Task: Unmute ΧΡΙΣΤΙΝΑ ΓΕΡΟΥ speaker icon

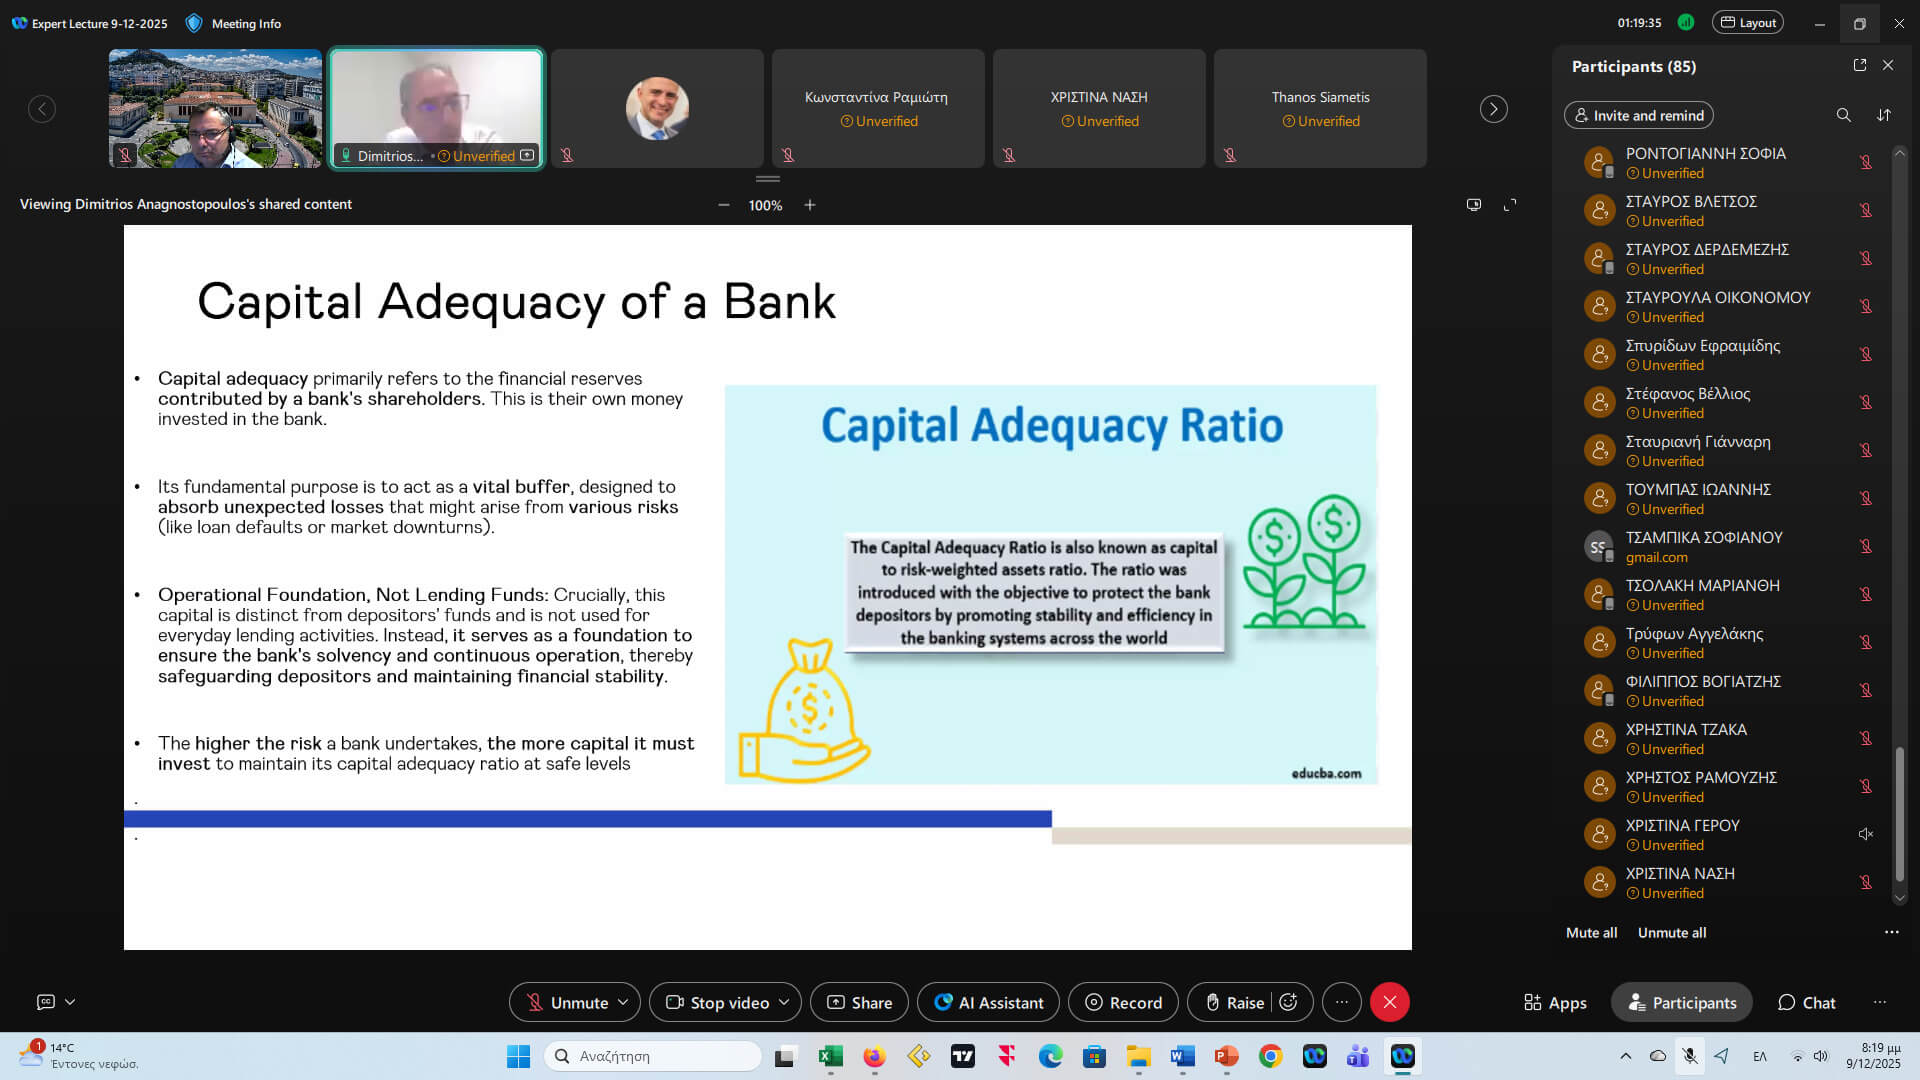Action: (1865, 834)
